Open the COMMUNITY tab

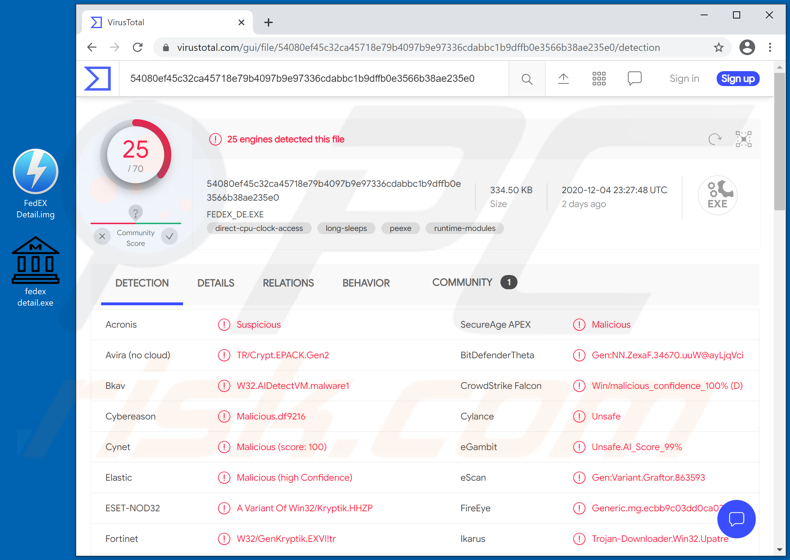tap(474, 282)
